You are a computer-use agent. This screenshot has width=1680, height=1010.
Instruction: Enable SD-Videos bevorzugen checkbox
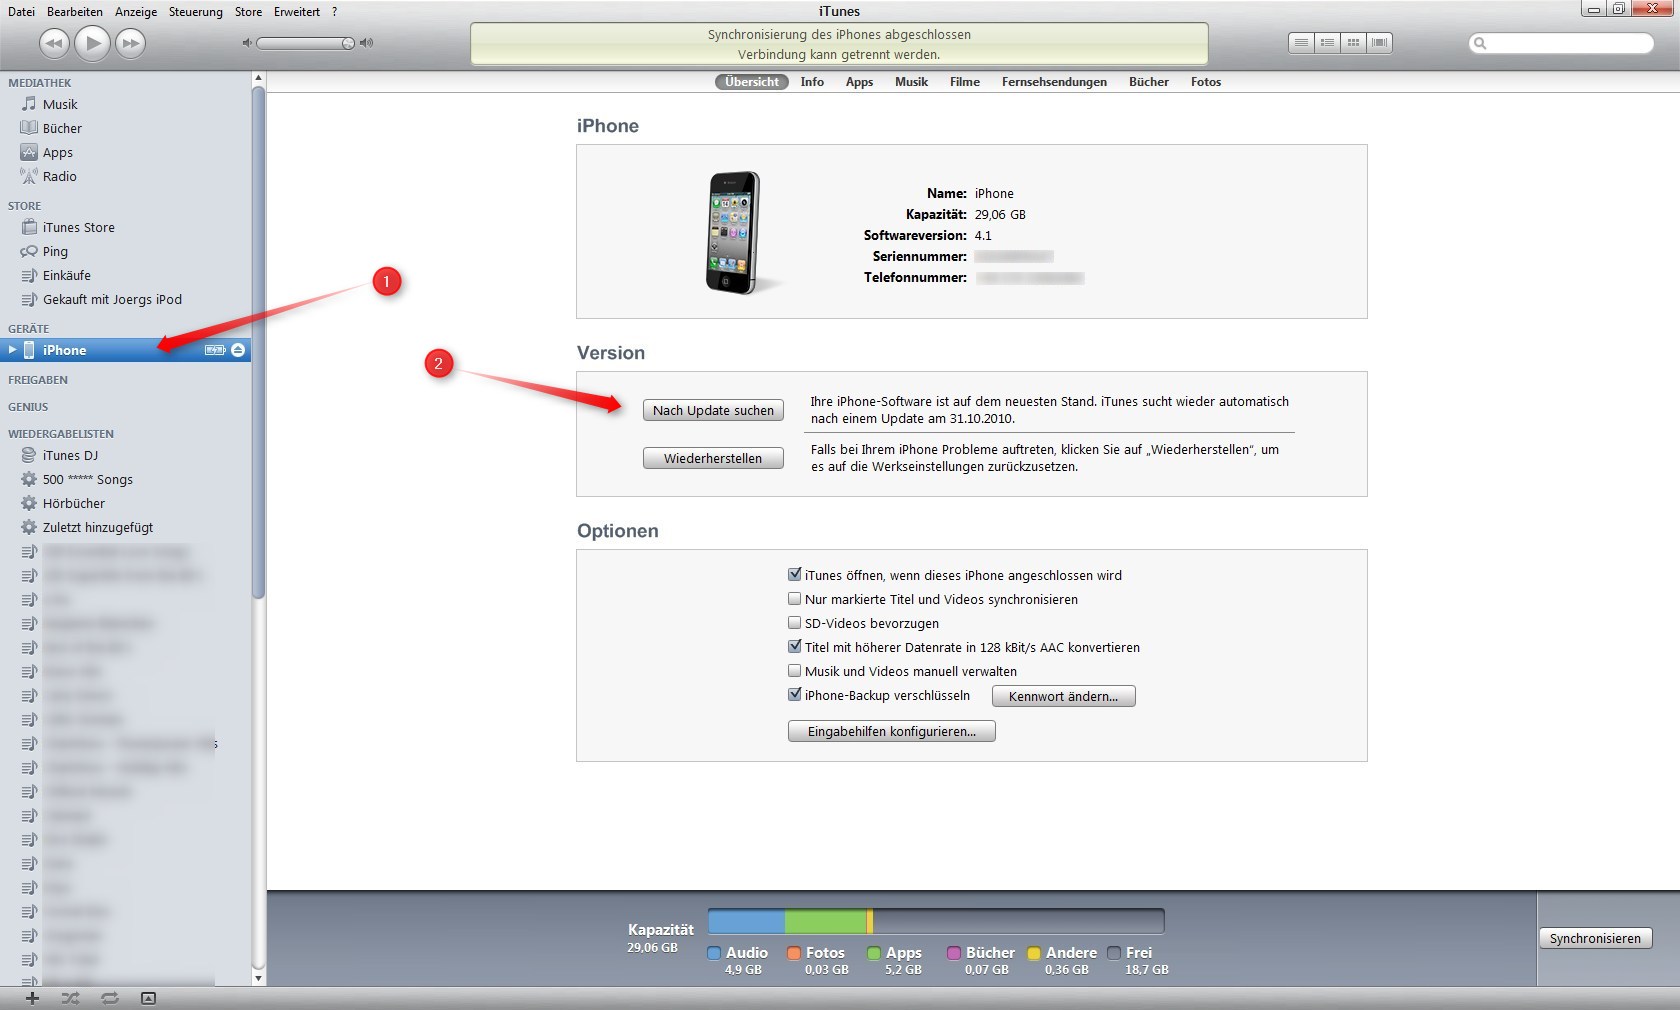[x=795, y=622]
